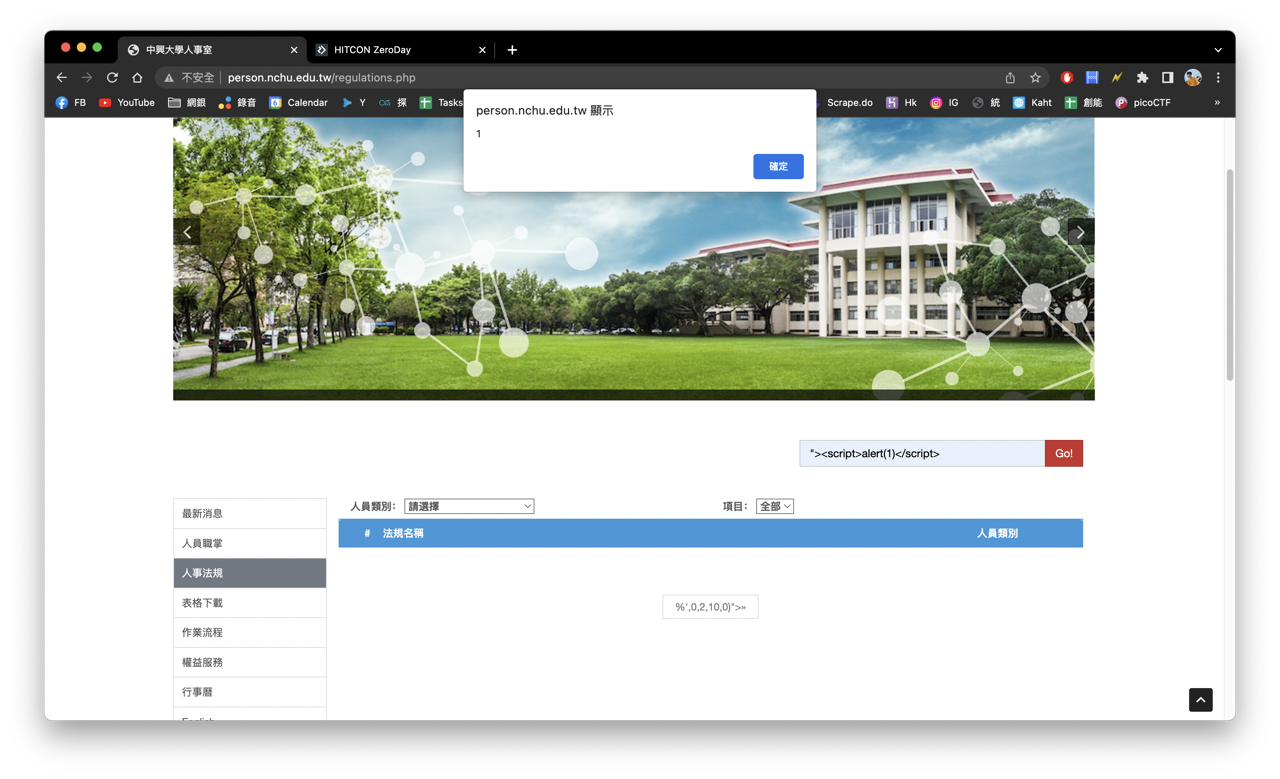
Task: Open 權益服務 in the sidebar
Action: tap(250, 662)
